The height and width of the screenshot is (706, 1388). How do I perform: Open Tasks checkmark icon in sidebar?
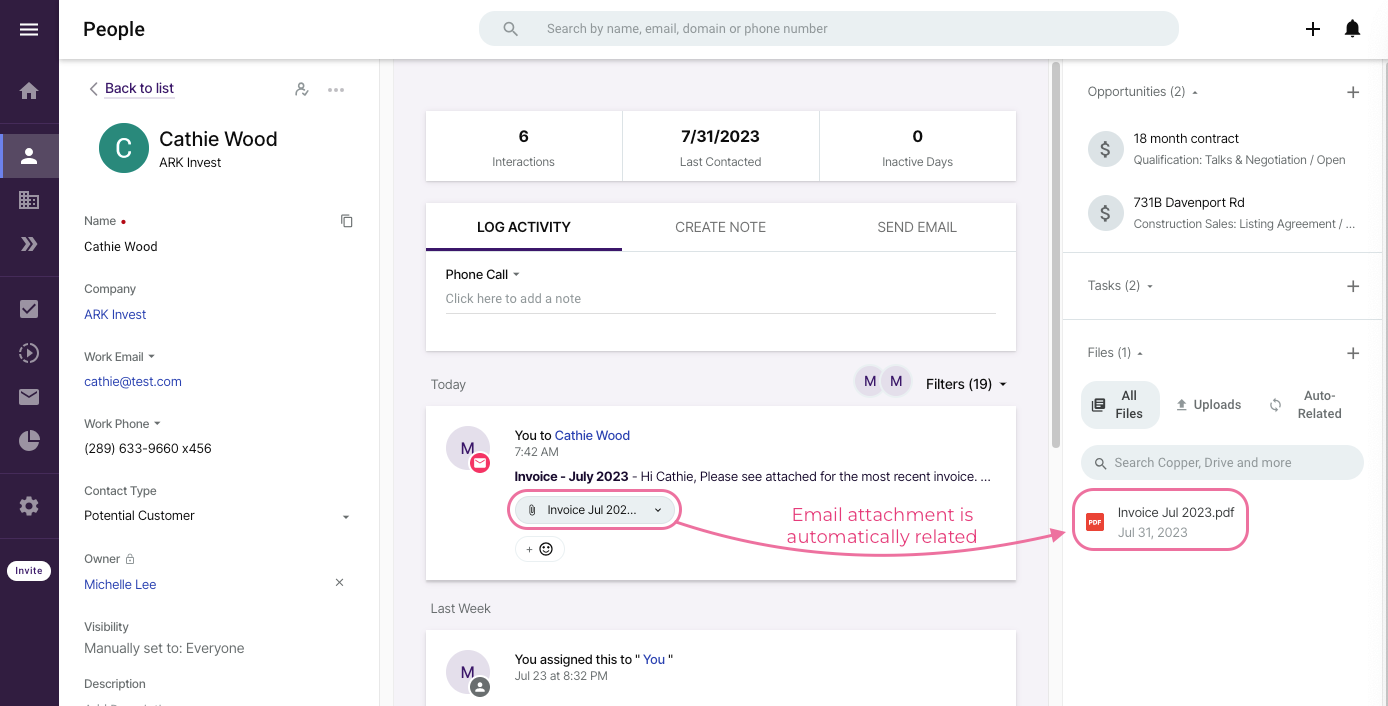pos(29,308)
